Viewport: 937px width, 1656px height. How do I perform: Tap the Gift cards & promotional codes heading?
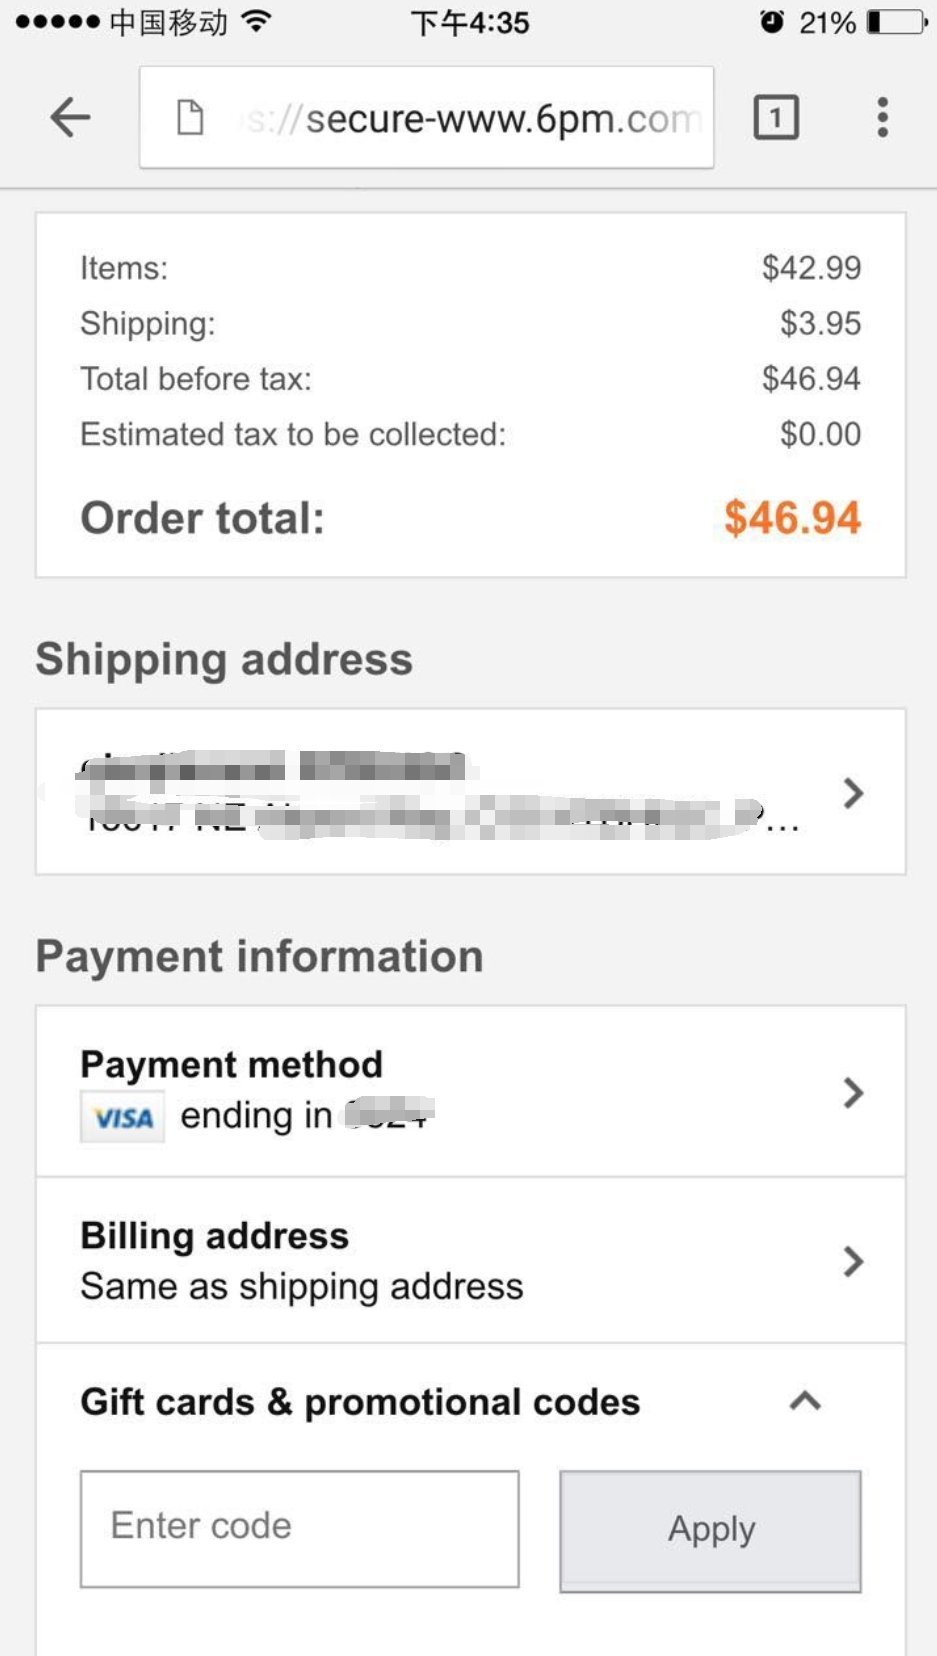coord(360,1402)
